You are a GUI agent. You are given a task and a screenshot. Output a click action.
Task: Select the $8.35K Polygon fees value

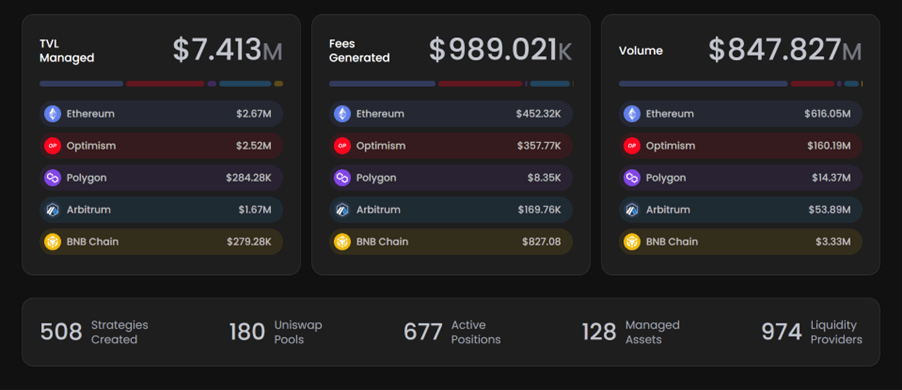tap(544, 178)
